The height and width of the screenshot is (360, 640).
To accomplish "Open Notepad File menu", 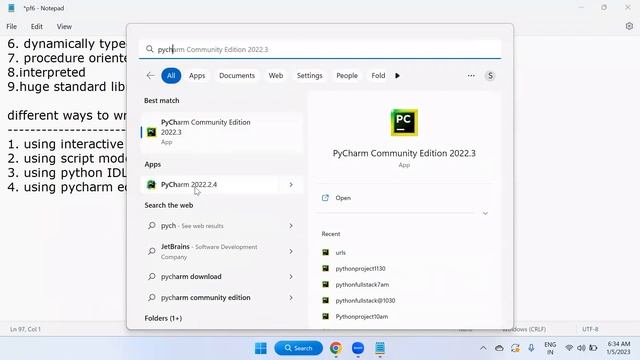I will (11, 27).
